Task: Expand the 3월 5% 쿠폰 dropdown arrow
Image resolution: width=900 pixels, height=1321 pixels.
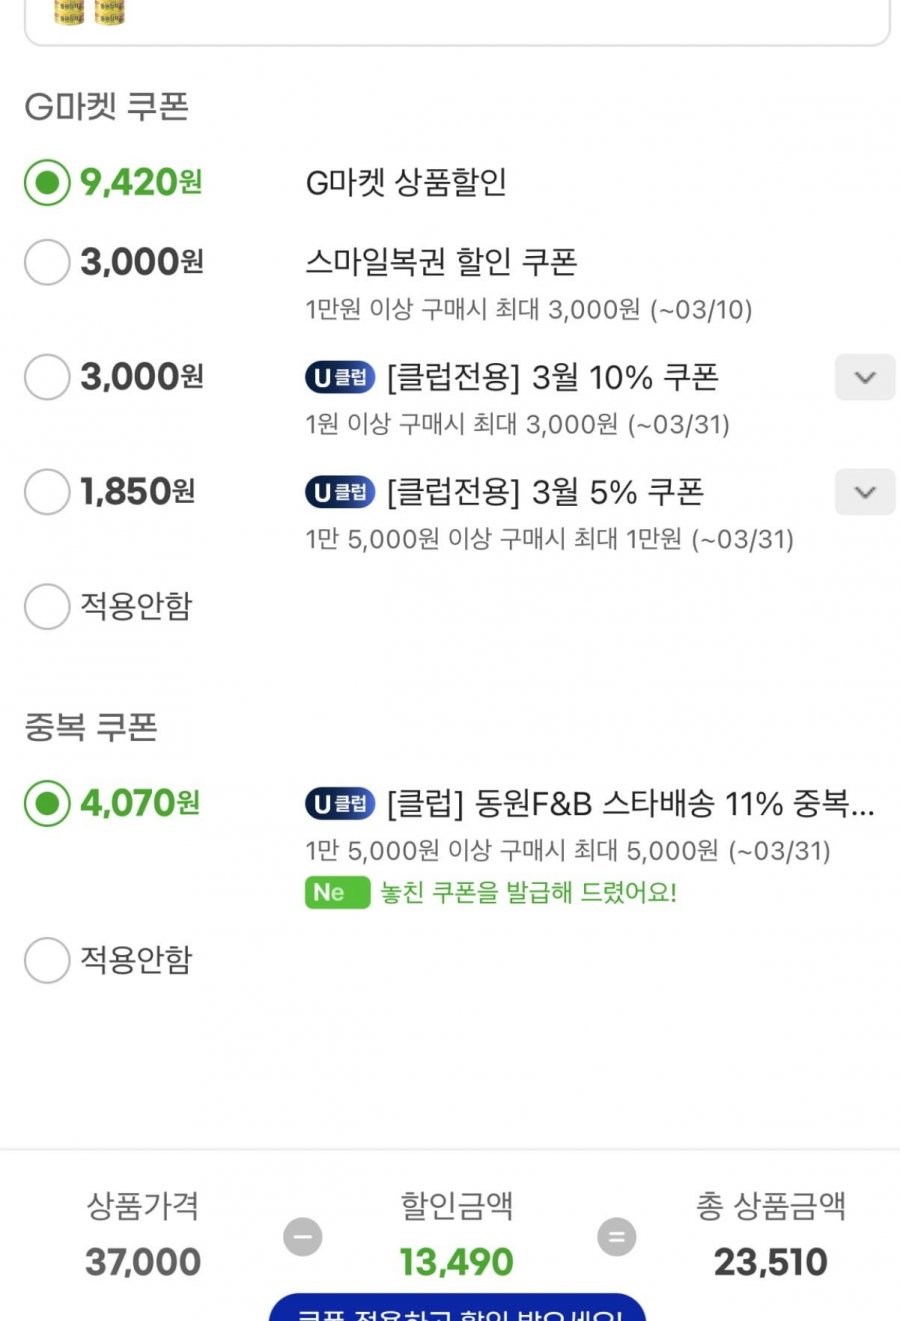Action: [x=865, y=492]
